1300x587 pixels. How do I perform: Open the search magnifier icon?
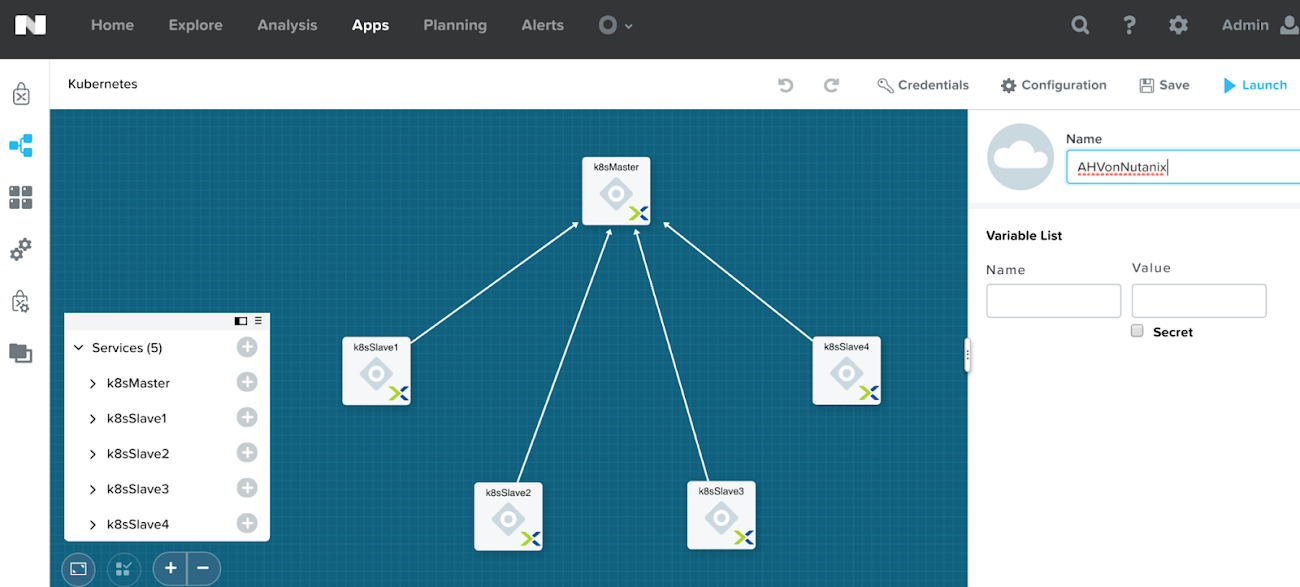[1080, 26]
